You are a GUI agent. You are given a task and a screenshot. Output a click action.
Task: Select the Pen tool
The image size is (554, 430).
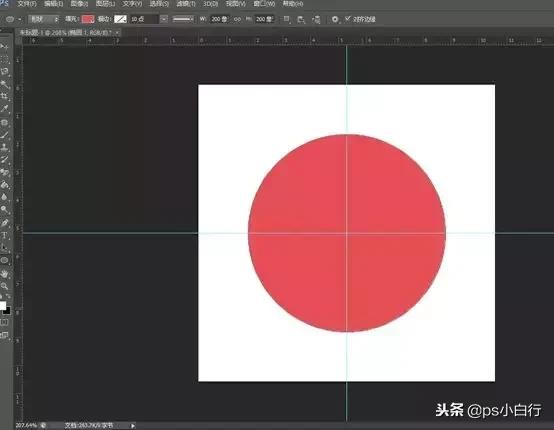5,223
